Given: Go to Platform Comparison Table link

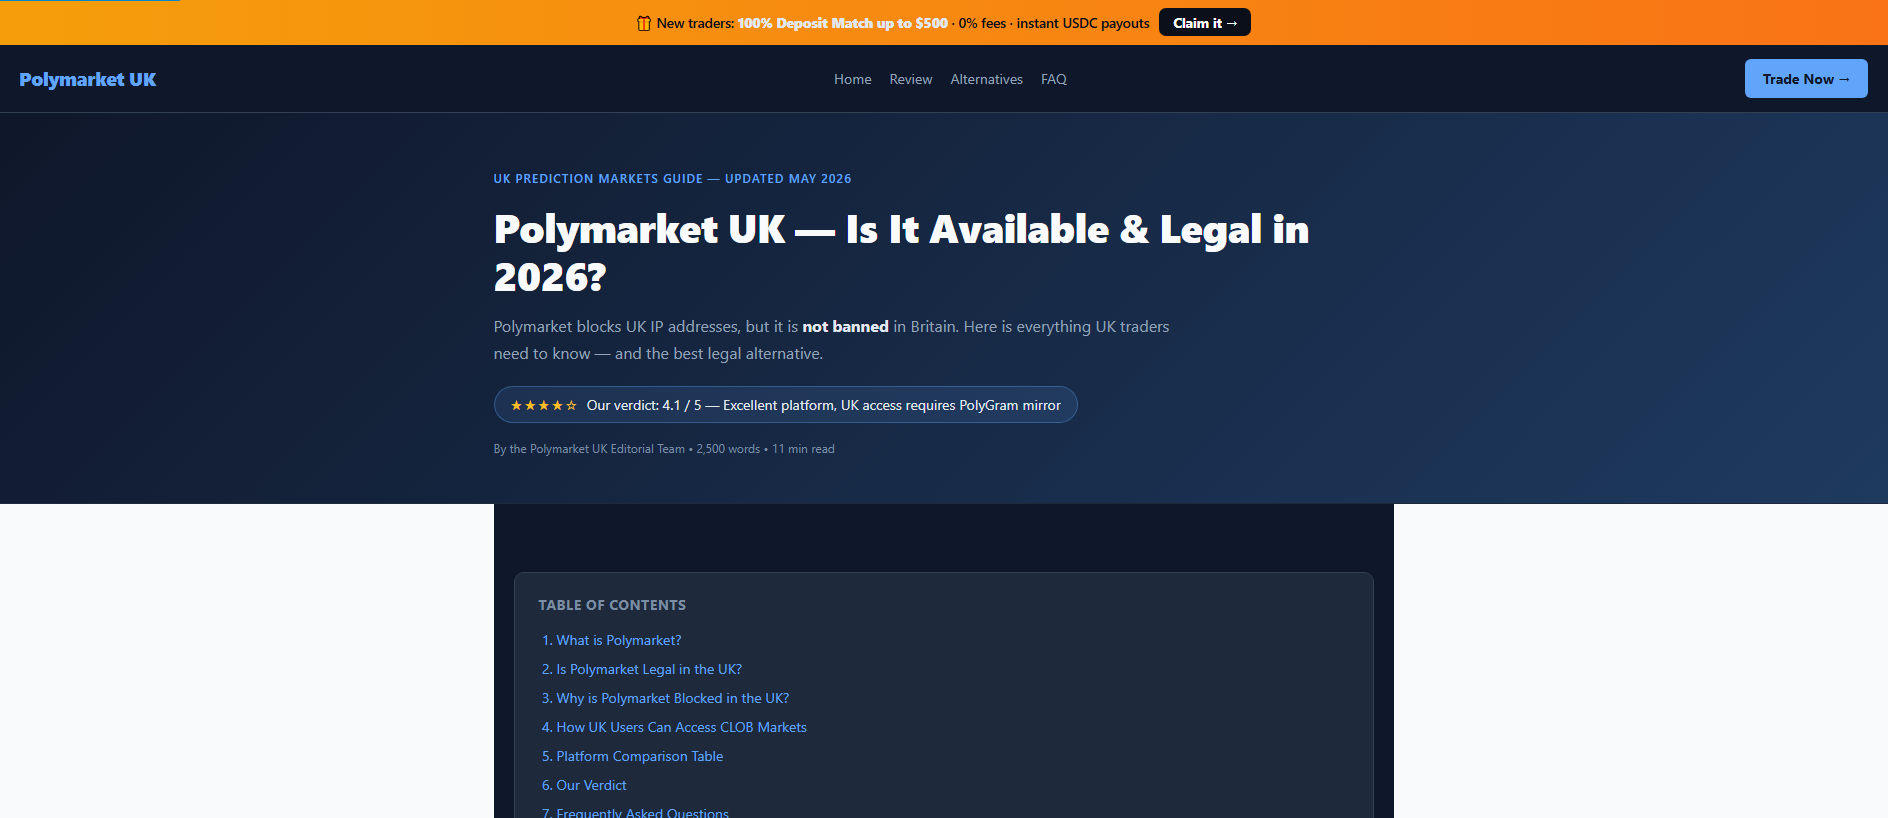Looking at the screenshot, I should click(639, 756).
